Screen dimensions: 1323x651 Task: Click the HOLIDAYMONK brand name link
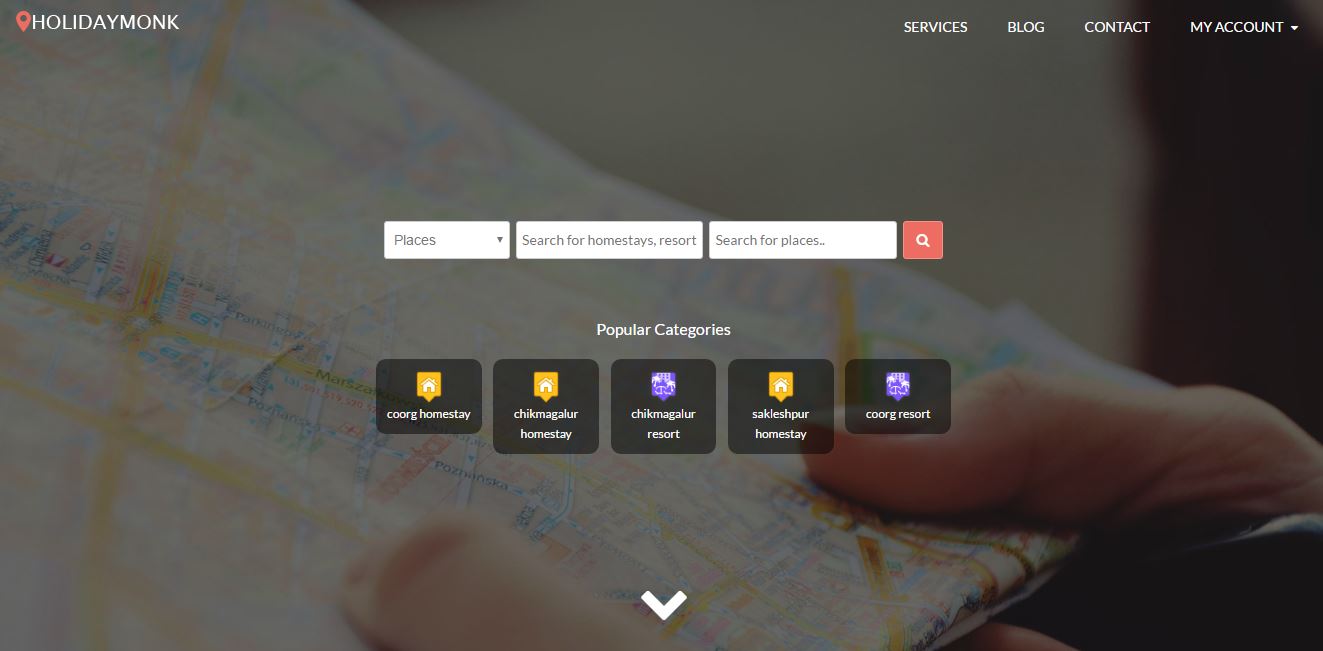coord(105,22)
